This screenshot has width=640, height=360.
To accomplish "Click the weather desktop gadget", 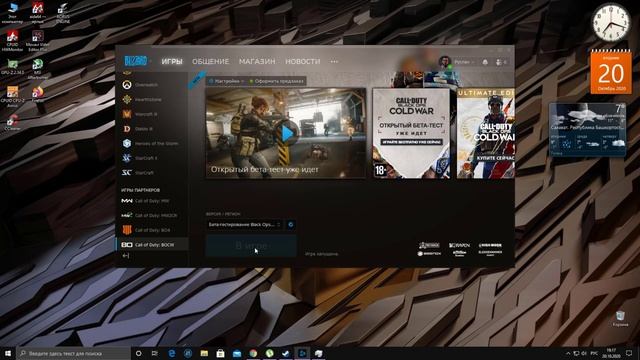I will tap(587, 129).
